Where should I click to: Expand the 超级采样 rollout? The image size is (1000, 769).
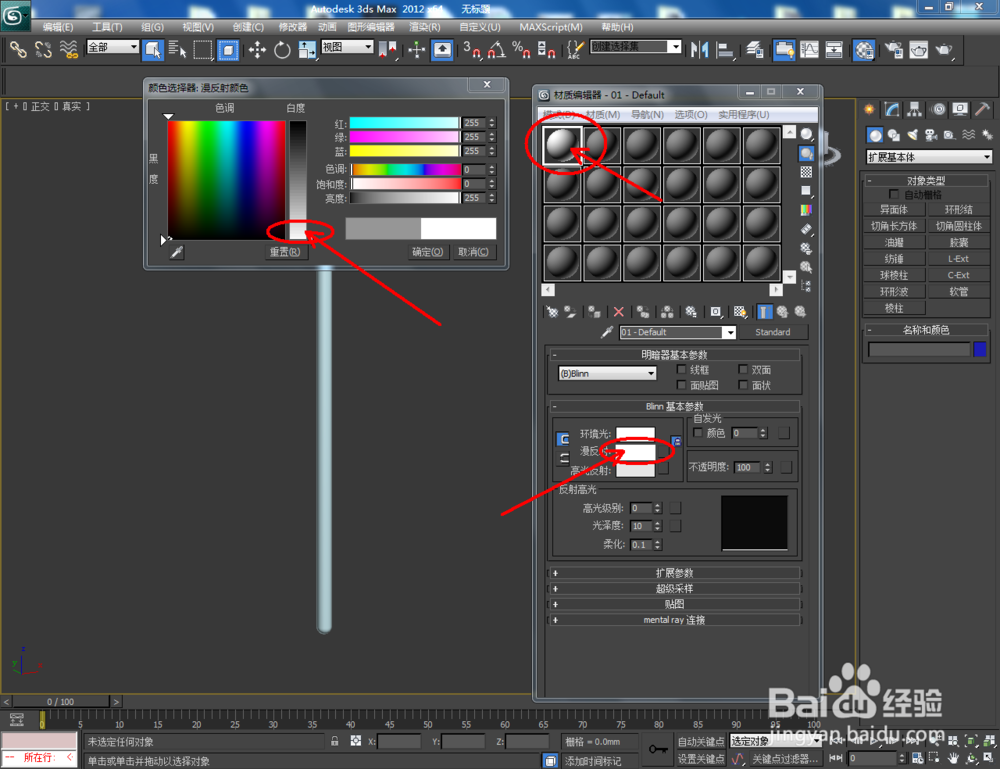point(674,588)
